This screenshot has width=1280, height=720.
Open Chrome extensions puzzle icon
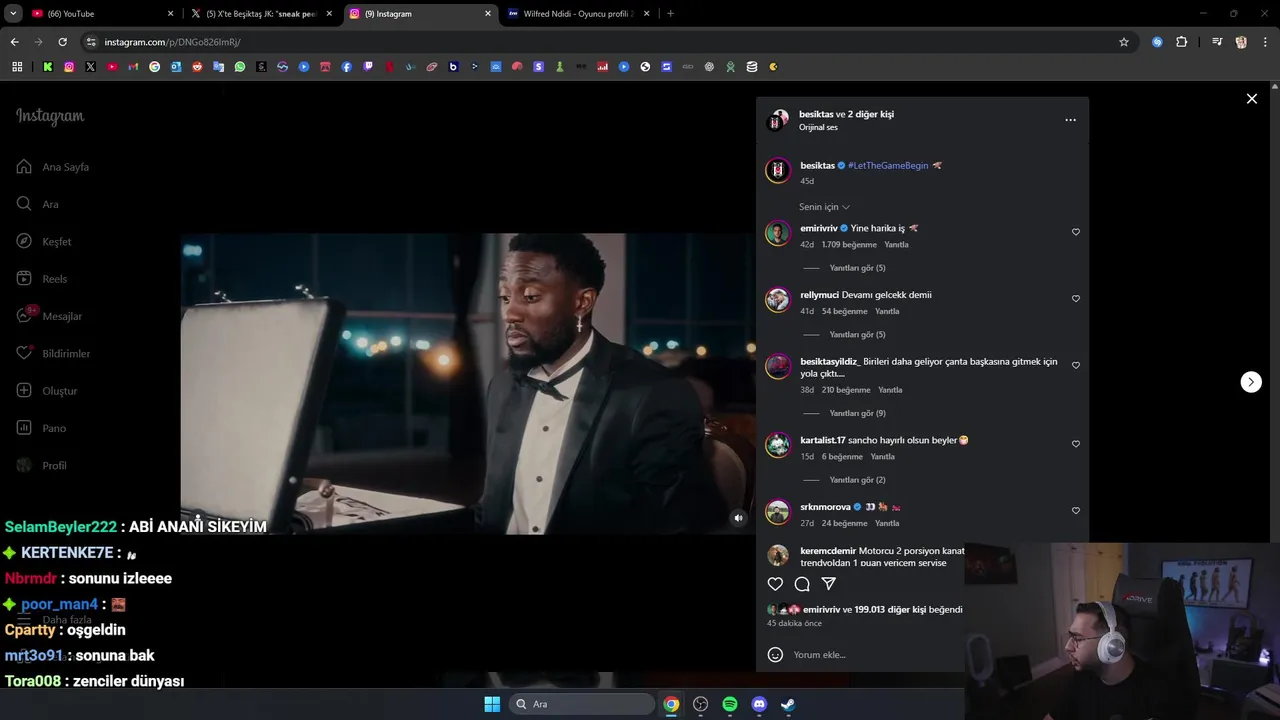[x=1181, y=42]
